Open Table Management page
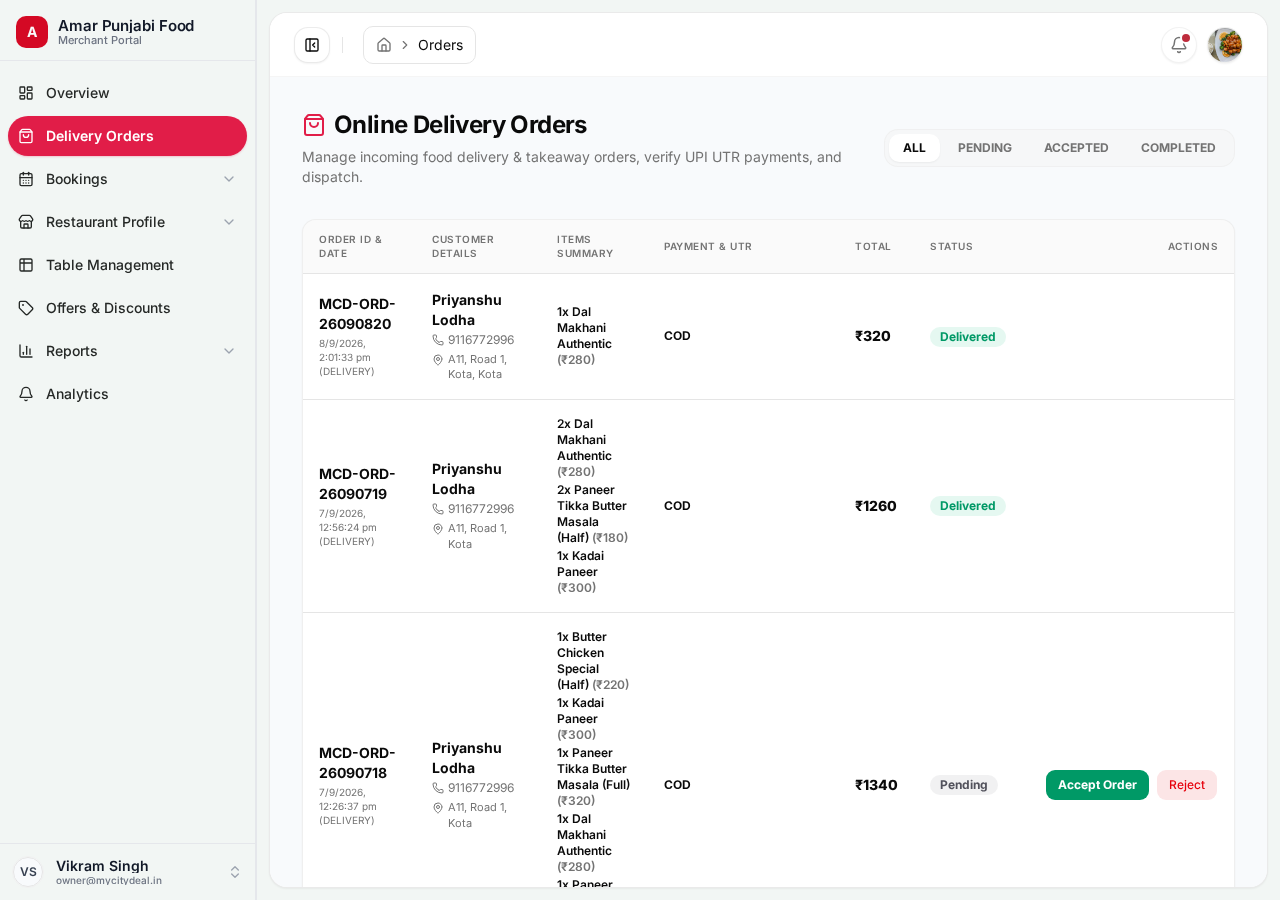1280x900 pixels. (x=128, y=265)
